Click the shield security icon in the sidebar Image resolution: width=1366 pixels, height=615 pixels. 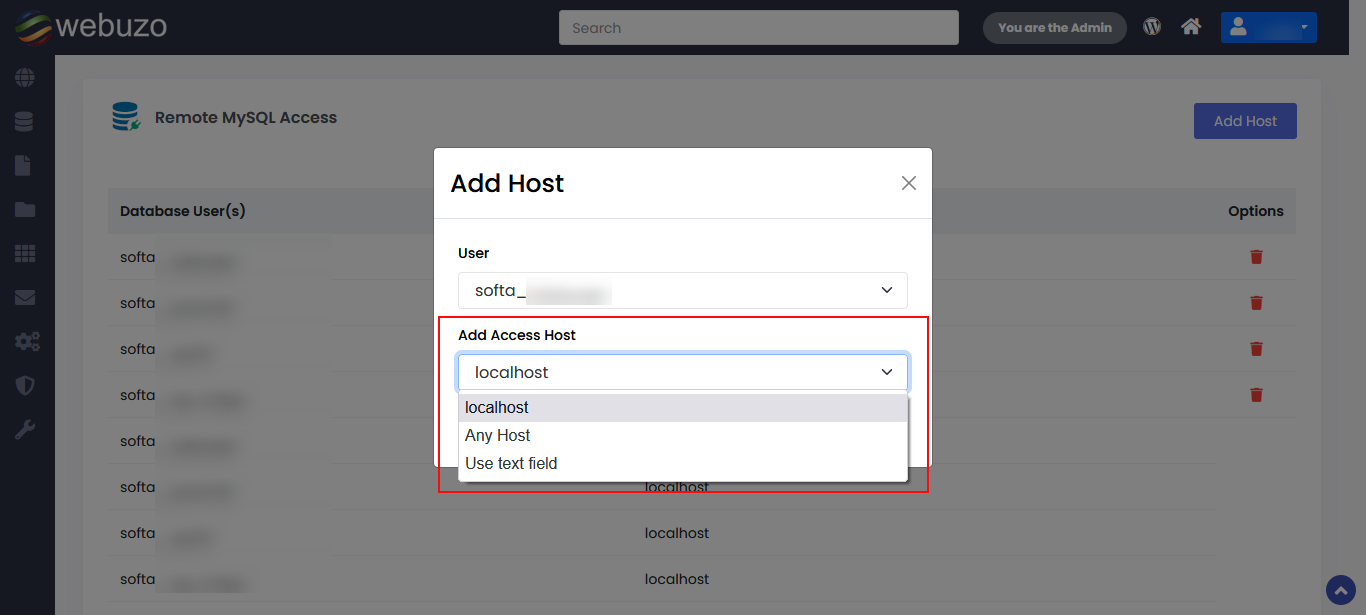click(x=24, y=386)
